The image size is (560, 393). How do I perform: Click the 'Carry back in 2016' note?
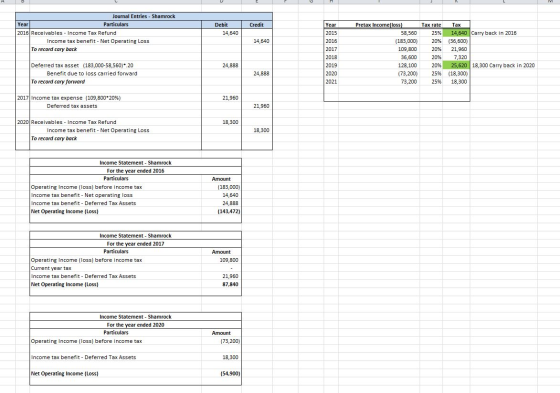click(494, 33)
